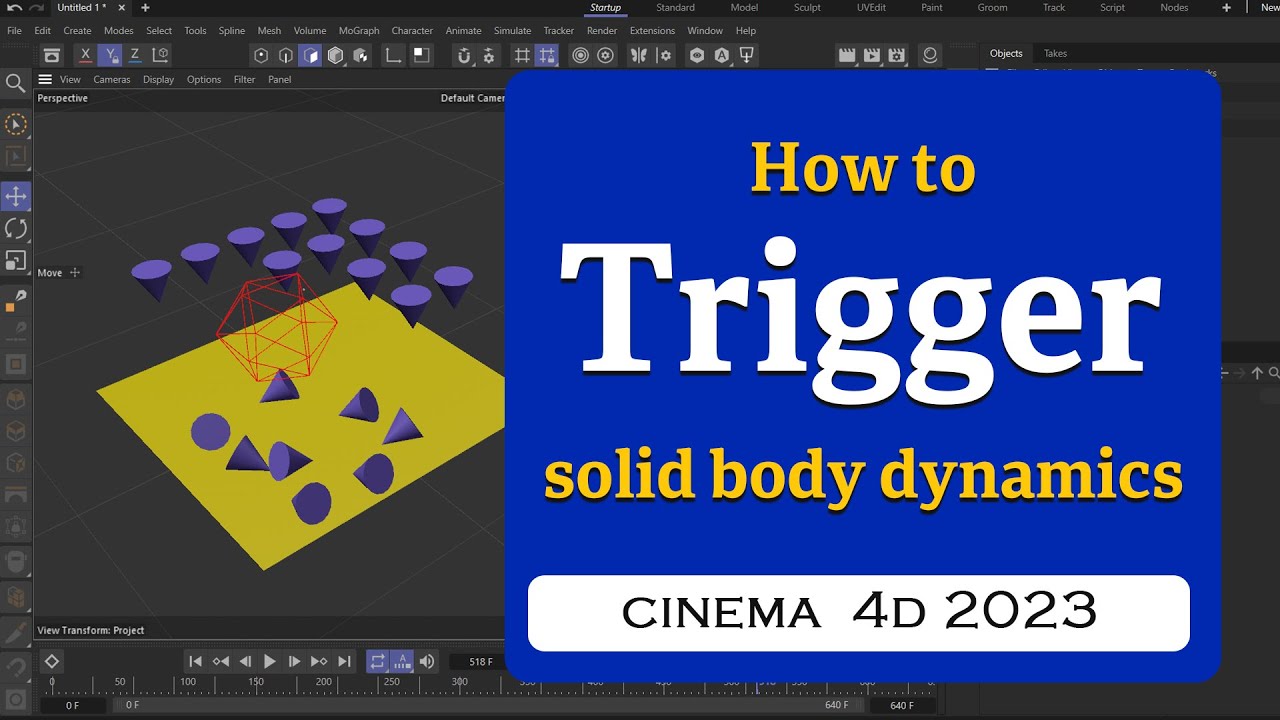Open the viewport Cameras menu
This screenshot has height=720, width=1280.
tap(112, 79)
